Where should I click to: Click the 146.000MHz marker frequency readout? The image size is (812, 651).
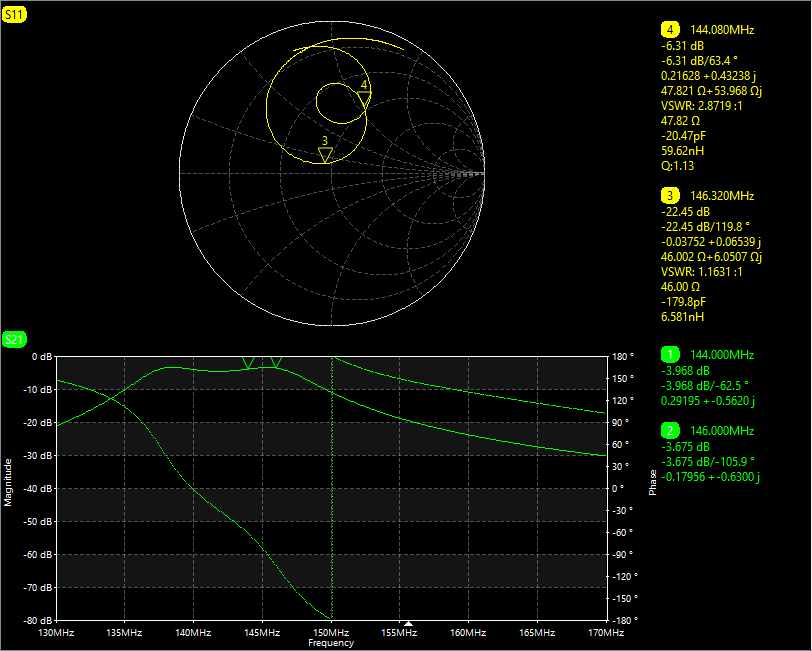tap(722, 431)
